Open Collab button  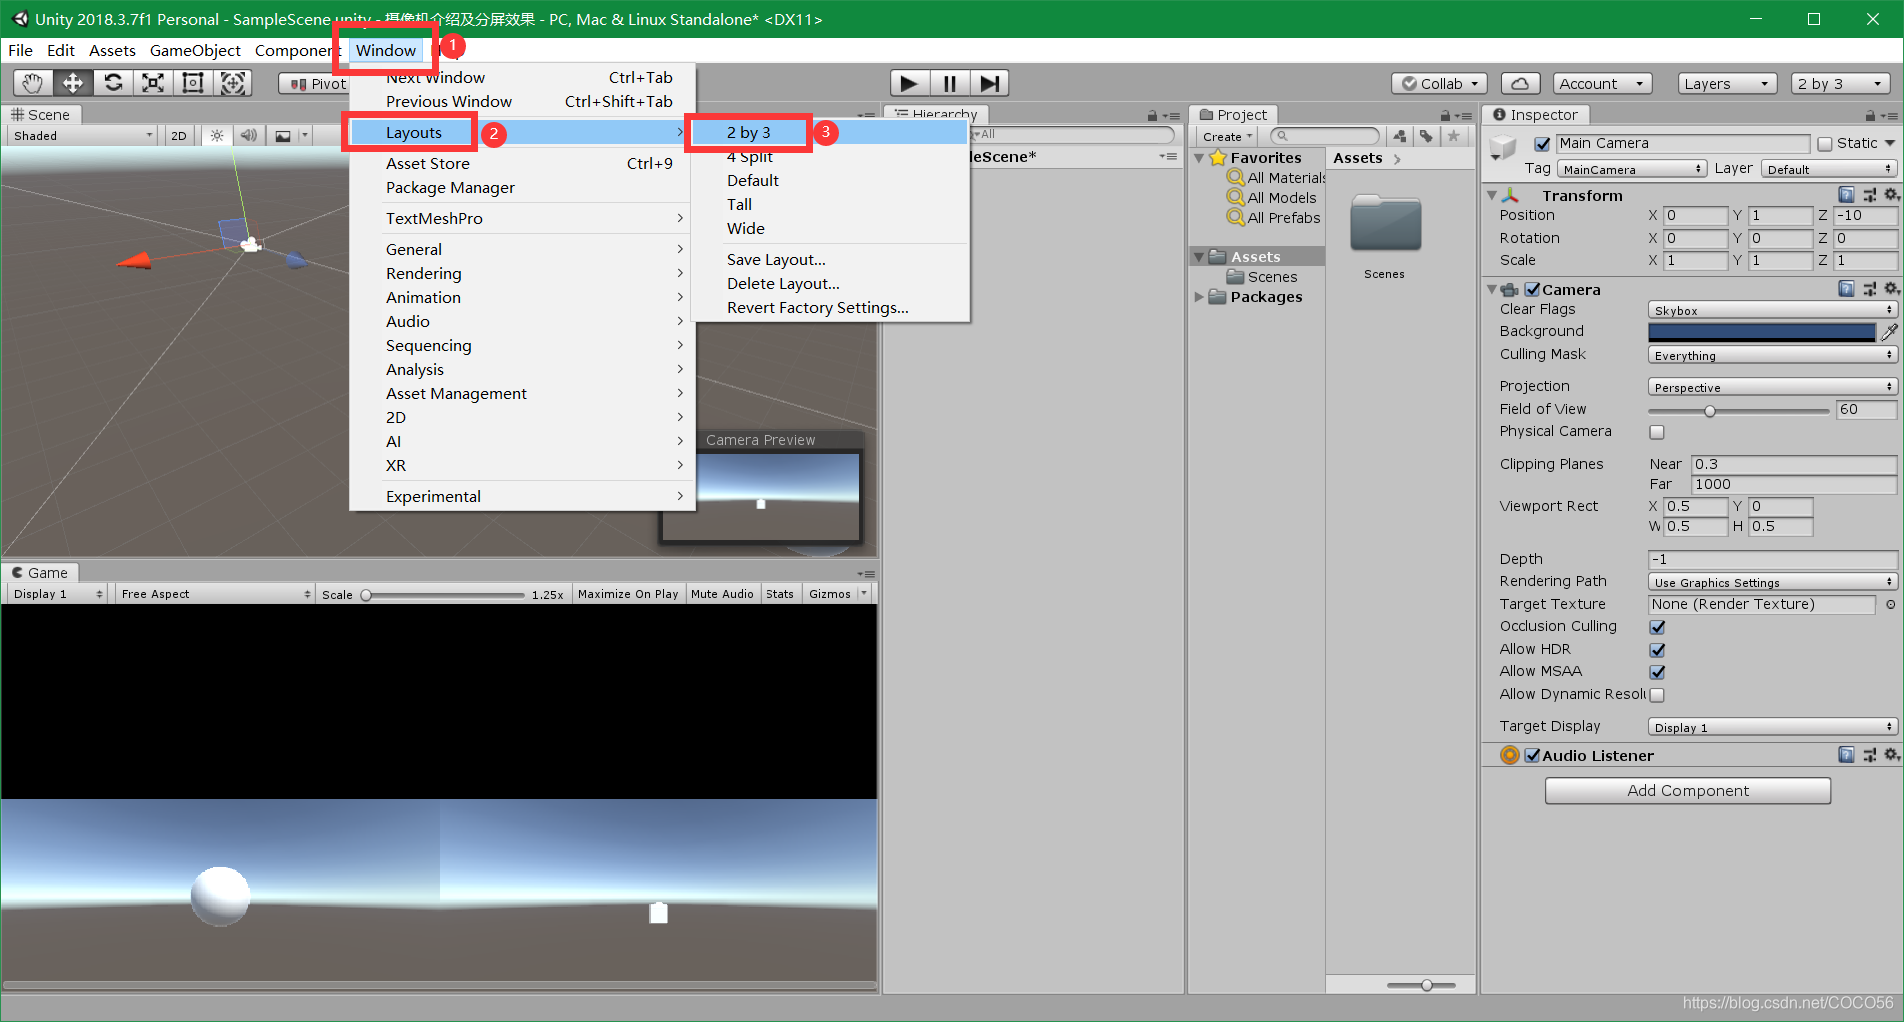[1439, 84]
